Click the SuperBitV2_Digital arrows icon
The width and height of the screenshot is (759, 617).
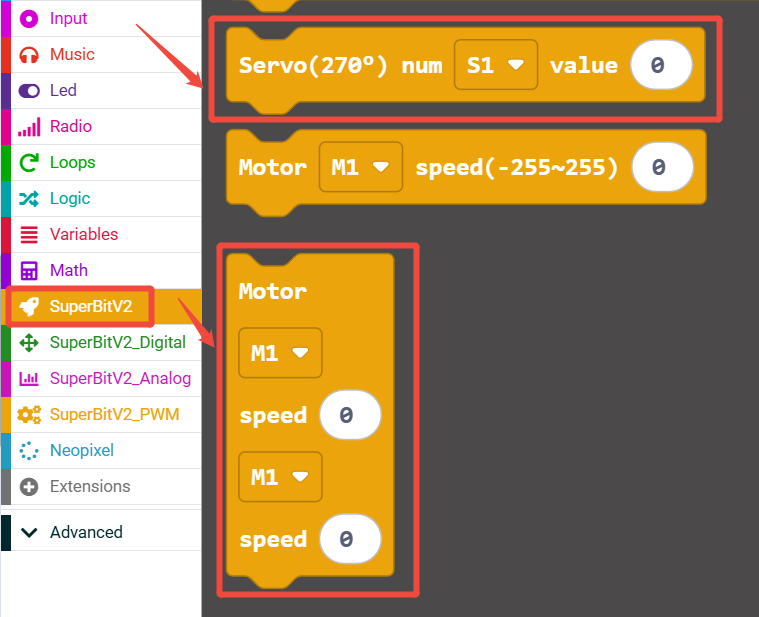click(x=29, y=343)
